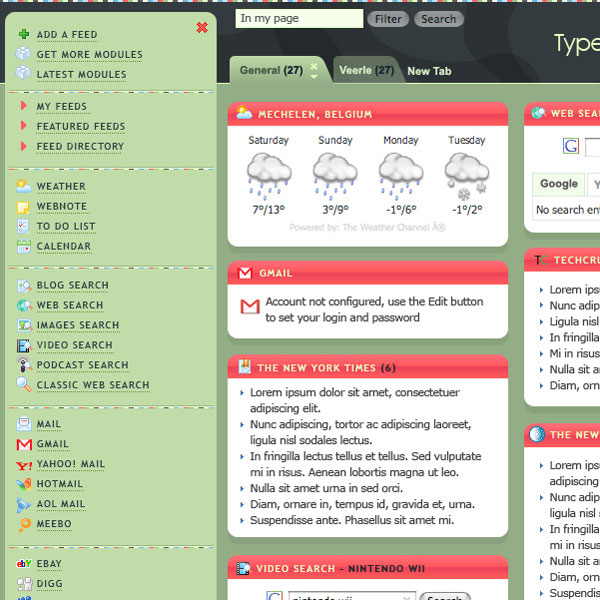This screenshot has width=600, height=600.
Task: Click the Classic Web Search magnifier icon
Action: [24, 384]
